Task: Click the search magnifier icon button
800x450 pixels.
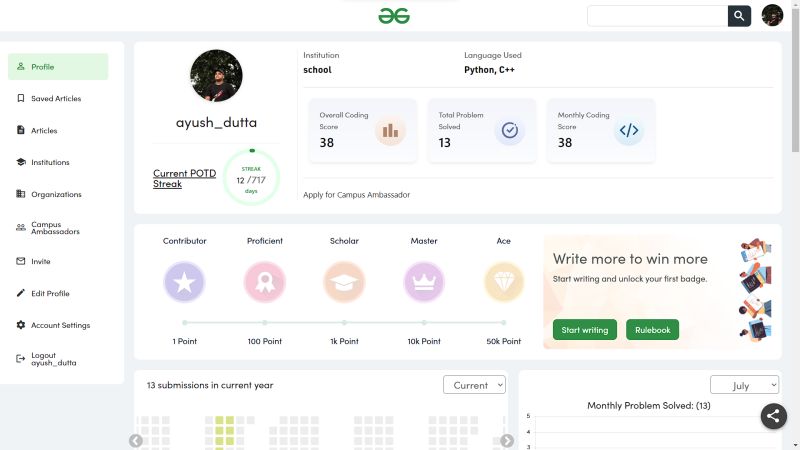Action: point(739,16)
